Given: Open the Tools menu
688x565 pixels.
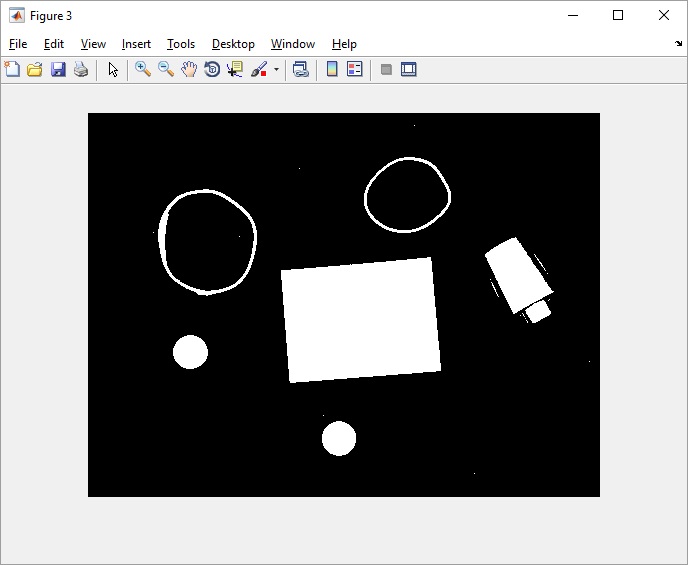Looking at the screenshot, I should [181, 44].
